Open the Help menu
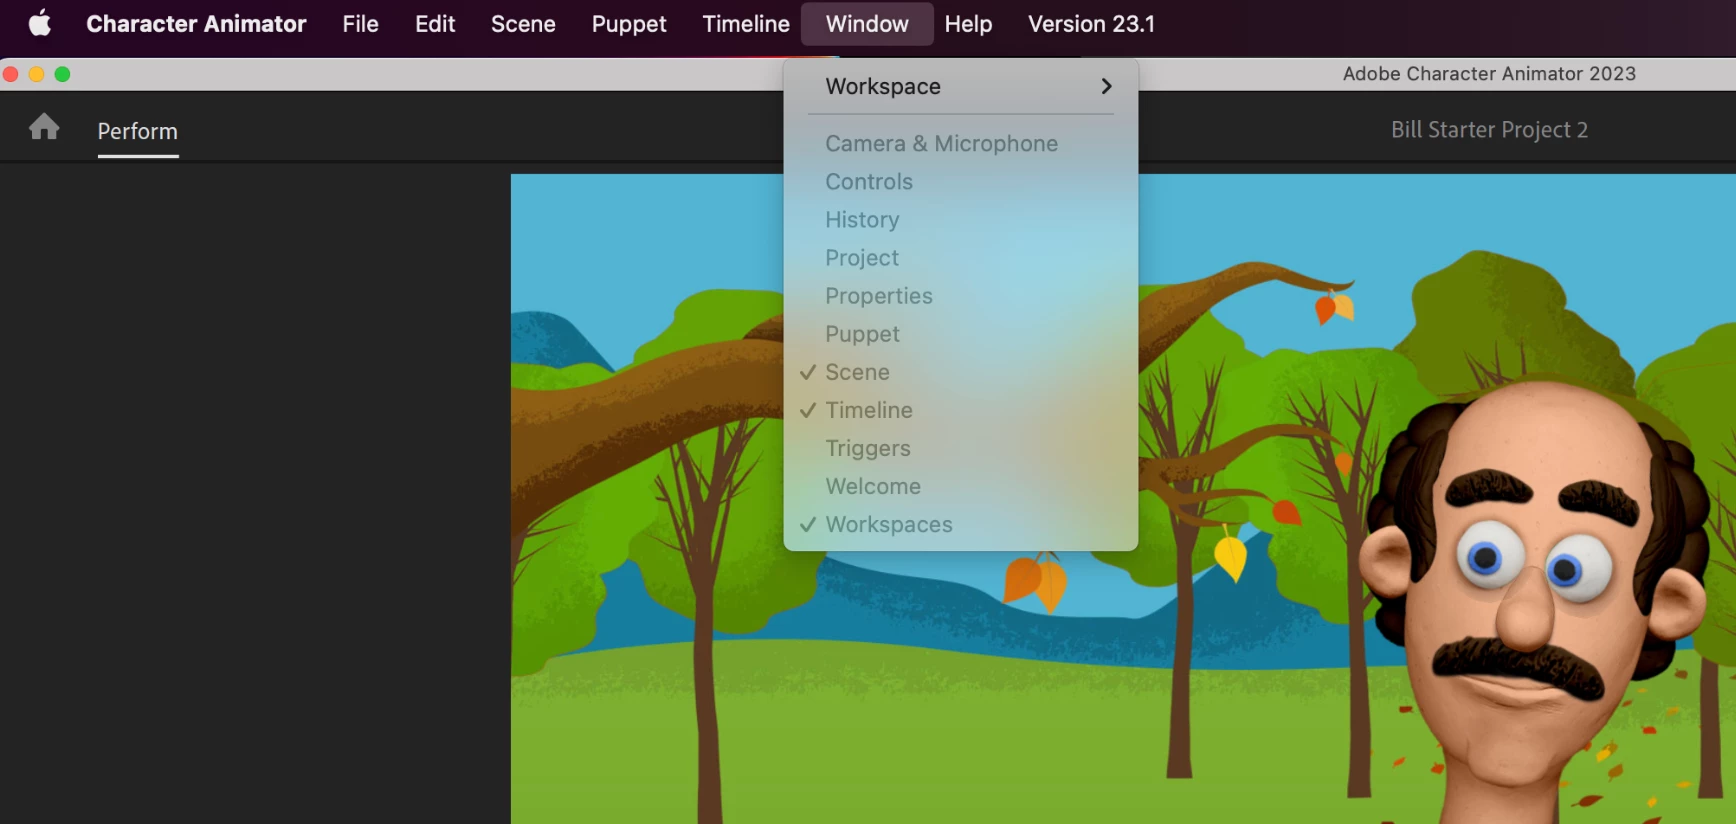 (968, 23)
